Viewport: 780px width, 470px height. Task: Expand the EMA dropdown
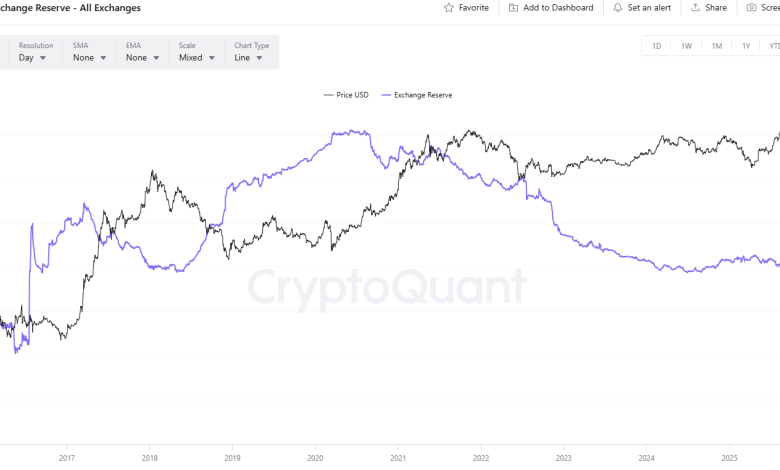[141, 58]
